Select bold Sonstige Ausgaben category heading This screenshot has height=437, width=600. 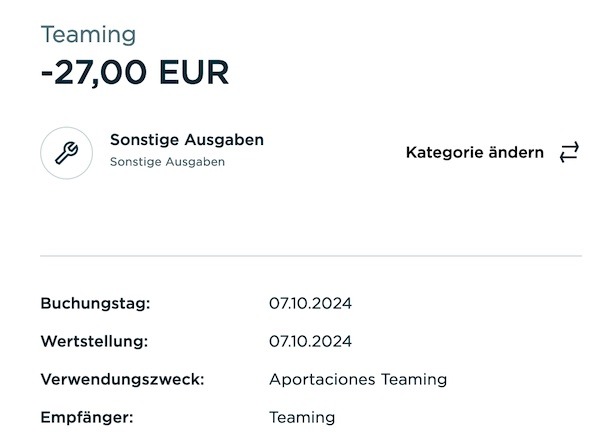pyautogui.click(x=187, y=140)
